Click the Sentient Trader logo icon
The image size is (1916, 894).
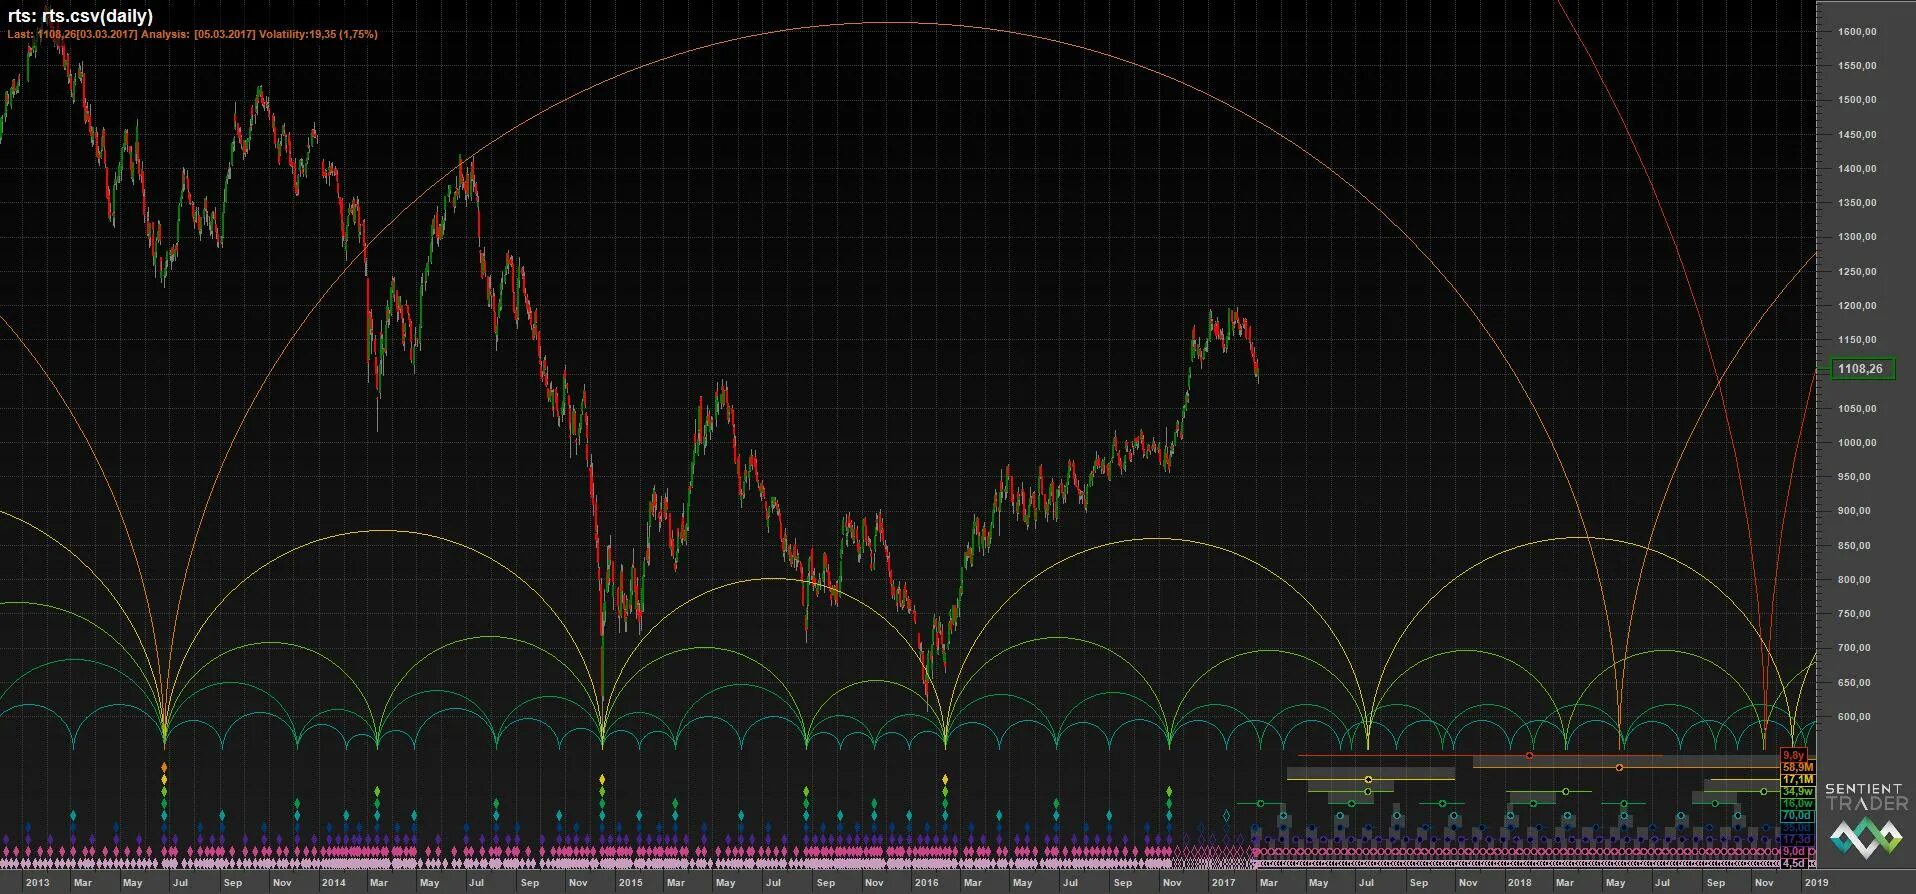point(1866,837)
